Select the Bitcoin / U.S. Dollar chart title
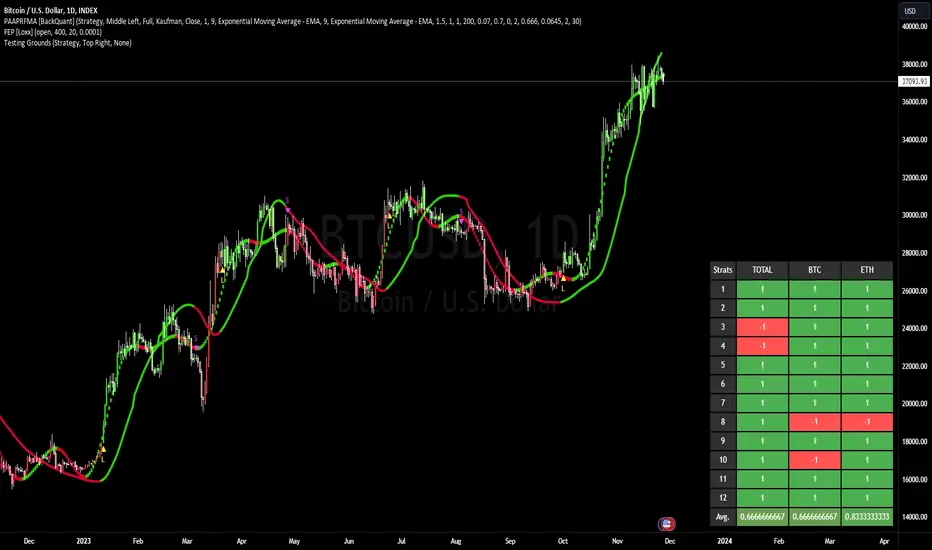This screenshot has width=932, height=550. click(51, 10)
